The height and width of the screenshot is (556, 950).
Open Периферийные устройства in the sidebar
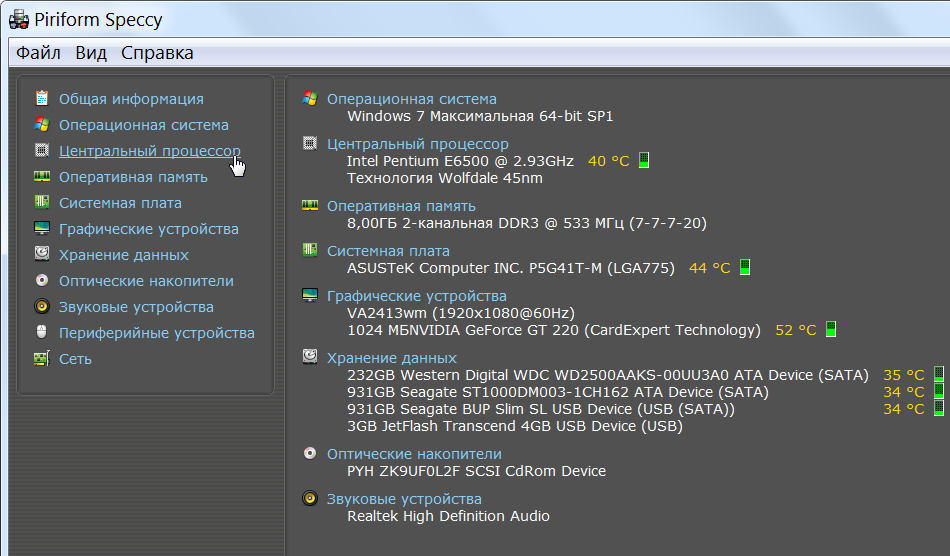(156, 333)
